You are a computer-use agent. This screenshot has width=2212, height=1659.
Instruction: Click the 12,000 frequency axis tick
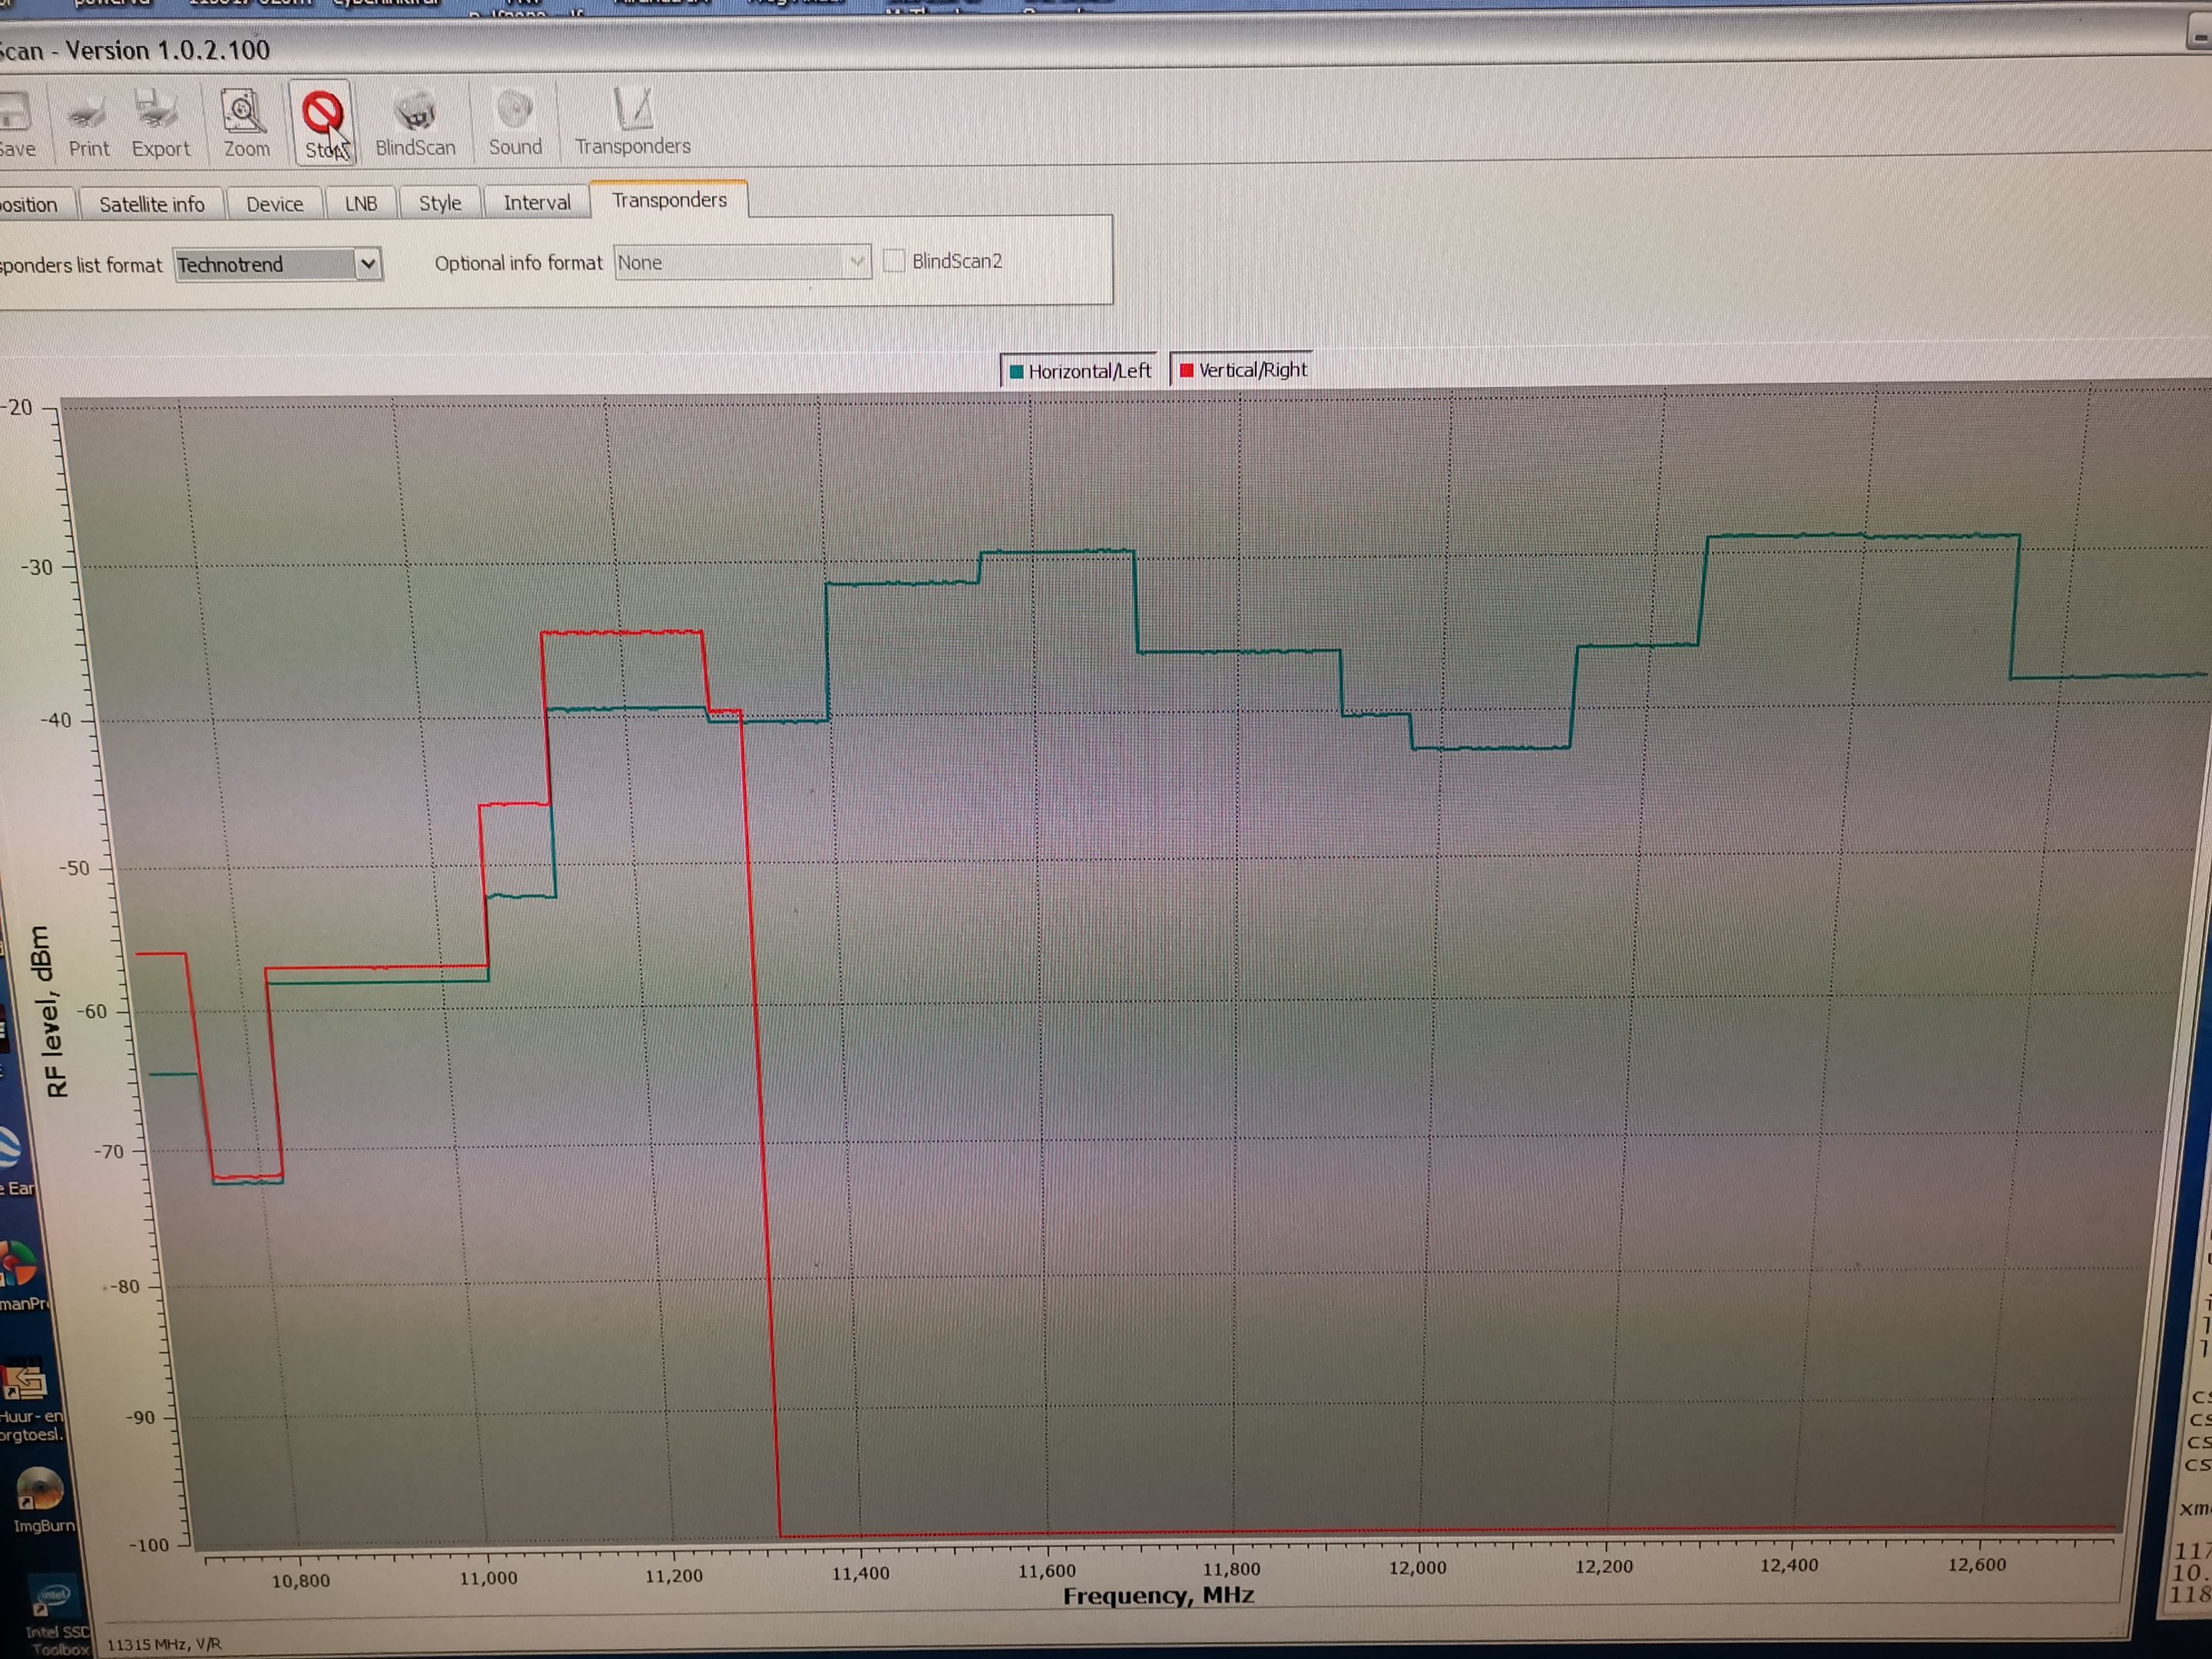click(x=1417, y=1568)
